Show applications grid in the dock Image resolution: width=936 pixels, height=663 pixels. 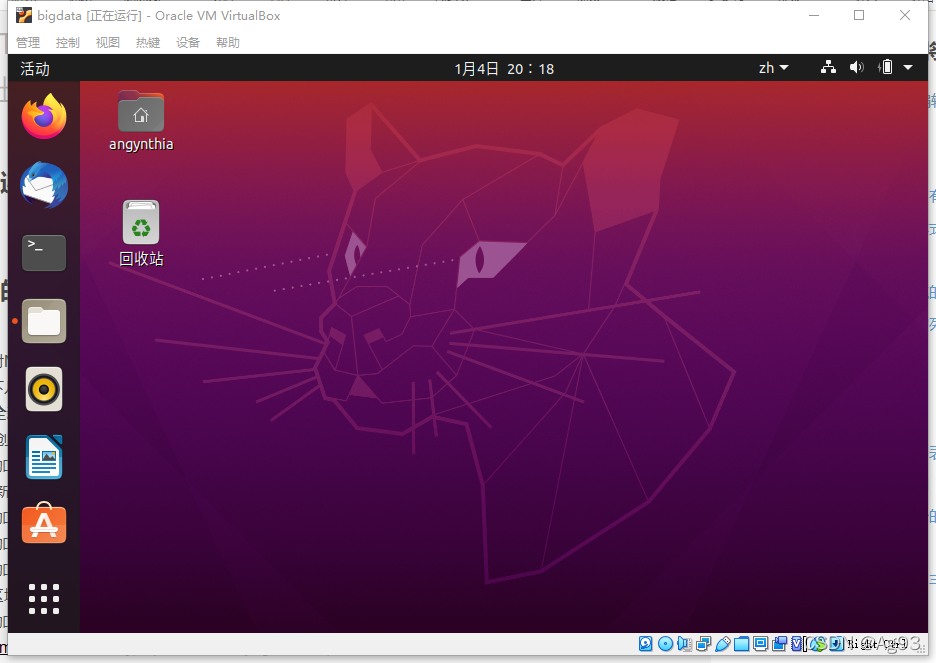[44, 599]
